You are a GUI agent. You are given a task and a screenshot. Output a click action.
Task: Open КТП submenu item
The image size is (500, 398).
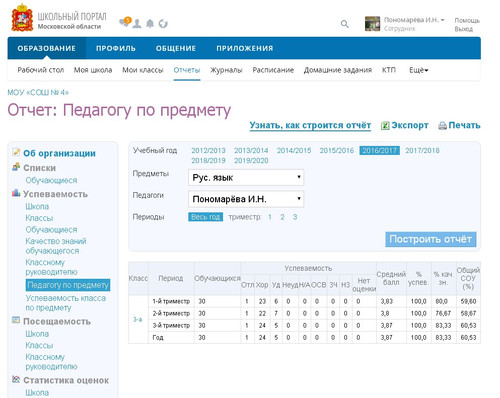(389, 70)
